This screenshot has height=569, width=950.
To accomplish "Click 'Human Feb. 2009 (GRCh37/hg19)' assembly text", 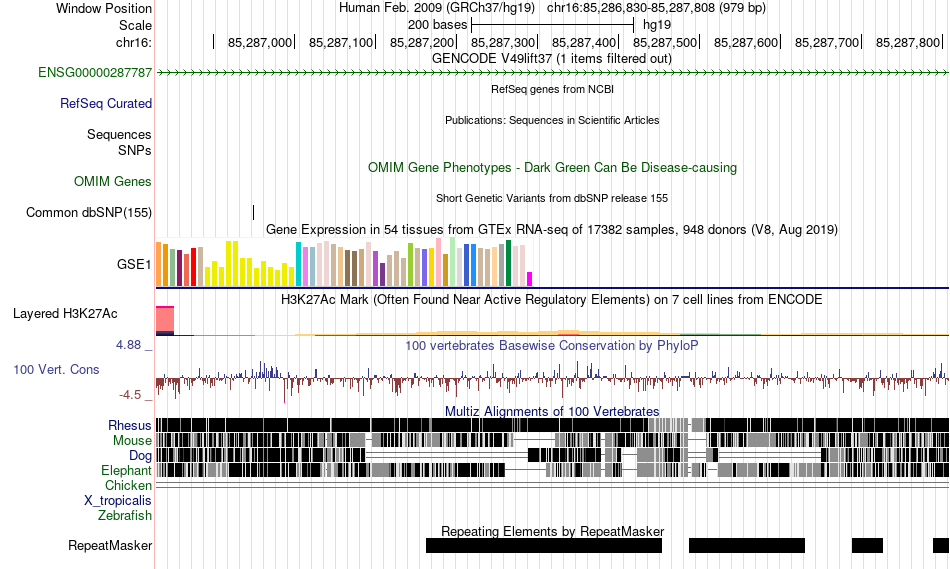I will (x=437, y=8).
